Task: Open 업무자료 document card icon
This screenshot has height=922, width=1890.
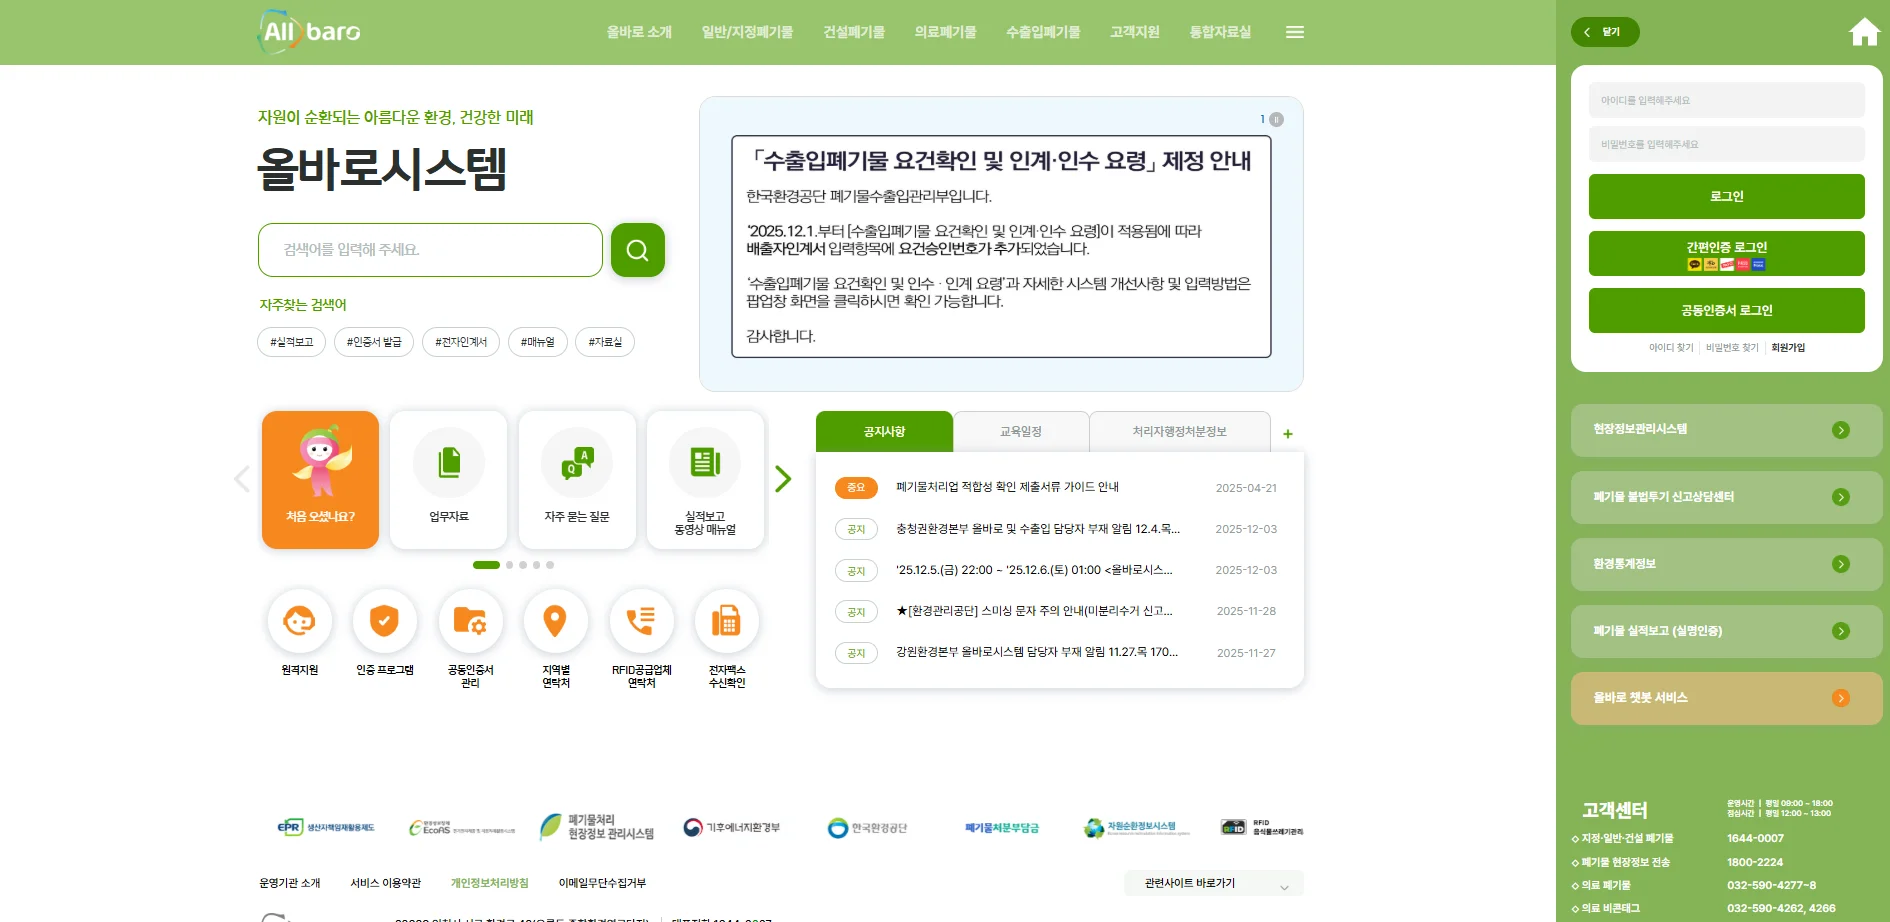Action: [x=448, y=478]
